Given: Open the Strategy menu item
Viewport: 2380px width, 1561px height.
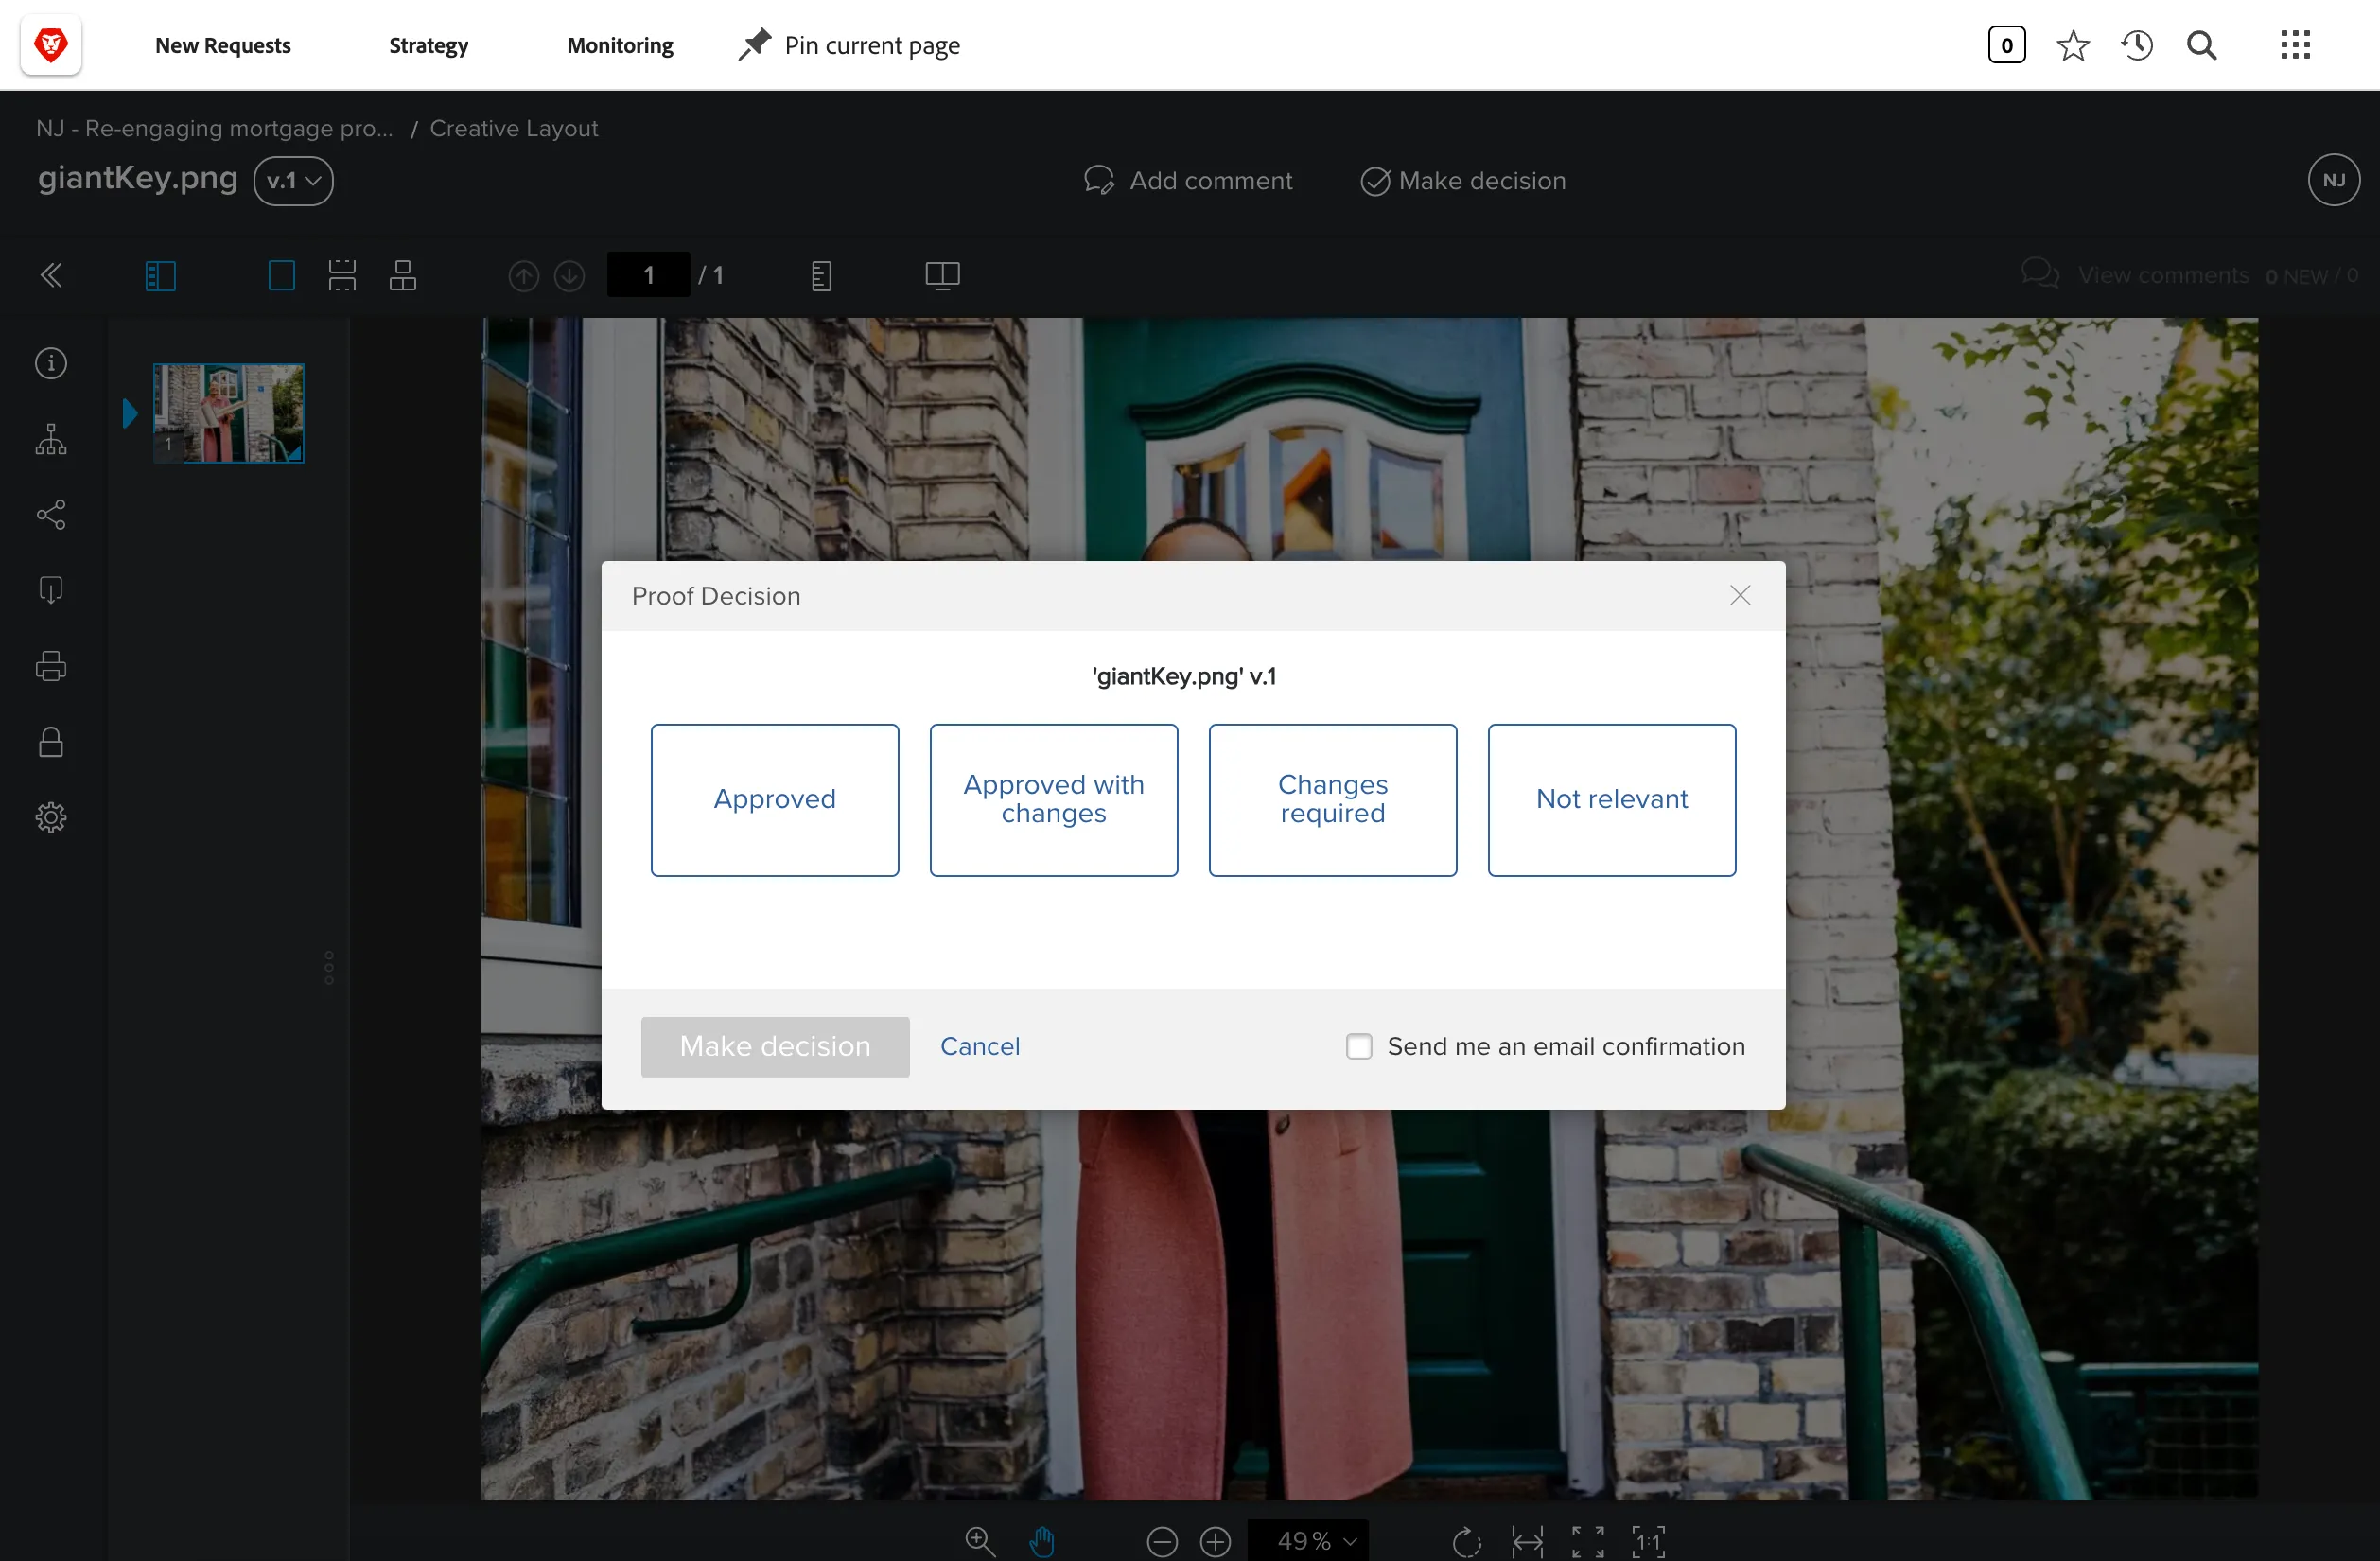Looking at the screenshot, I should tap(428, 45).
